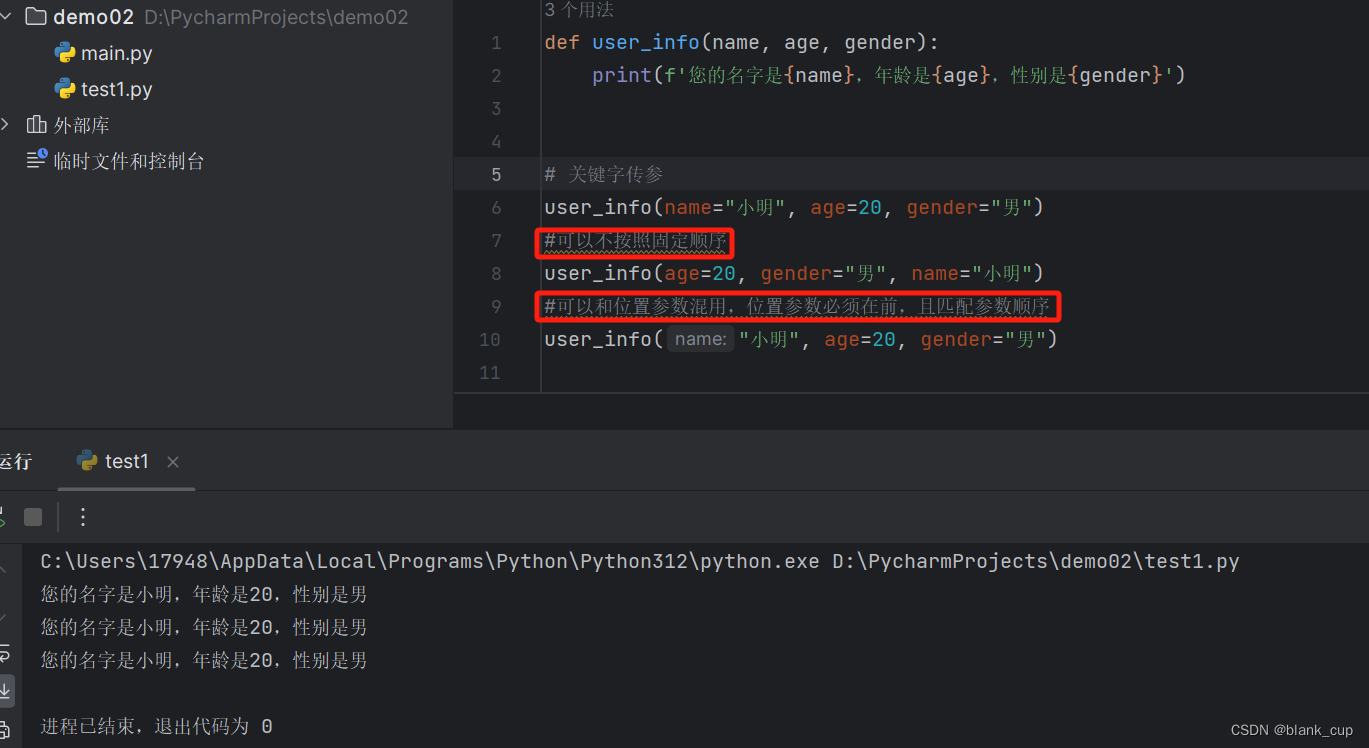Click the print f-string on line 2
1369x748 pixels.
tap(889, 76)
